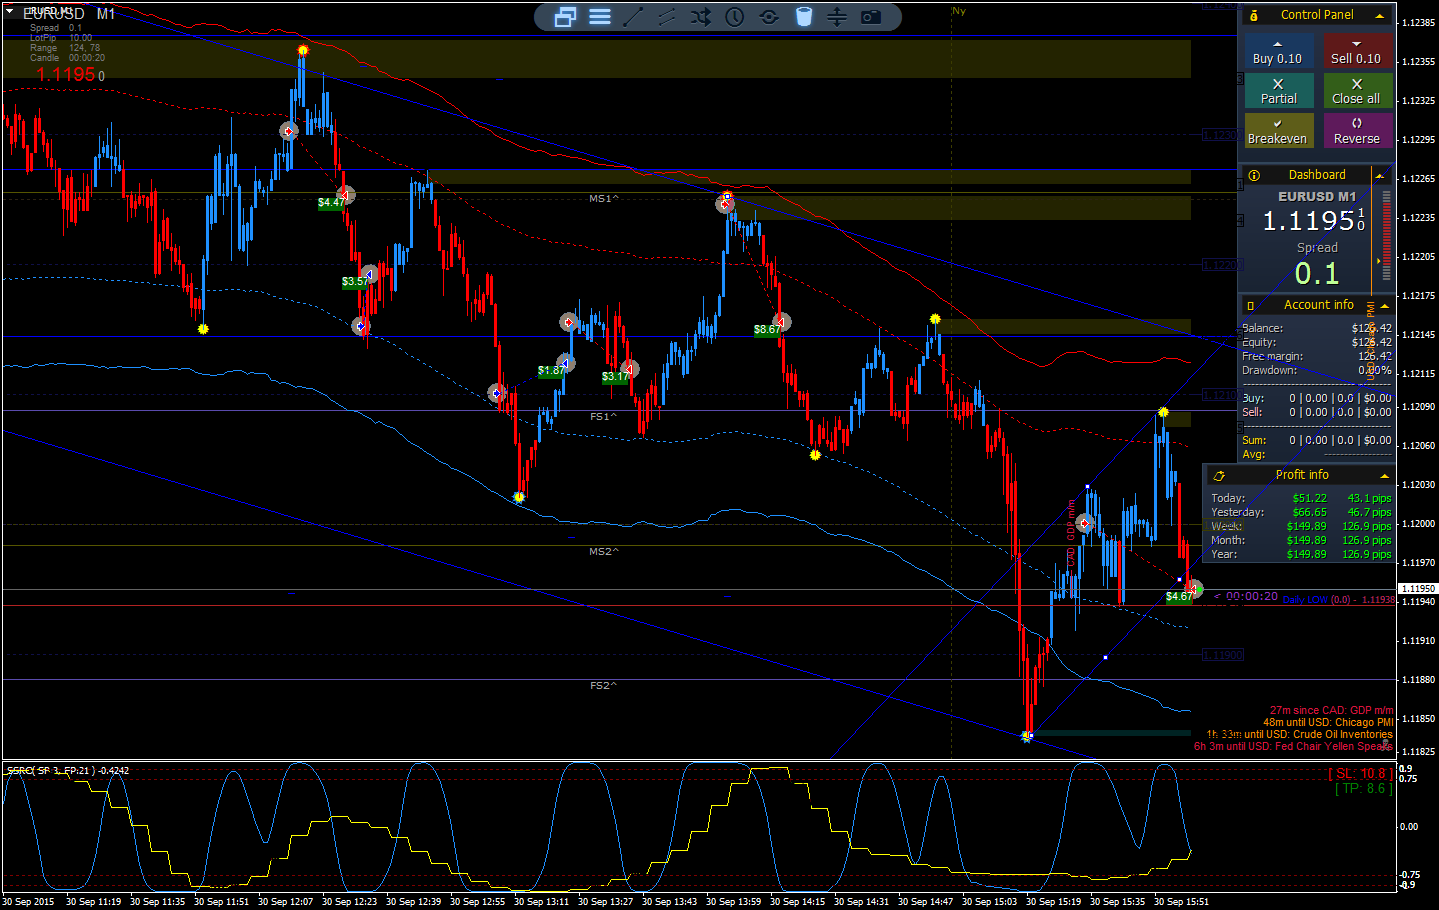Select the trend line drawing tool
This screenshot has width=1439, height=910.
point(633,17)
